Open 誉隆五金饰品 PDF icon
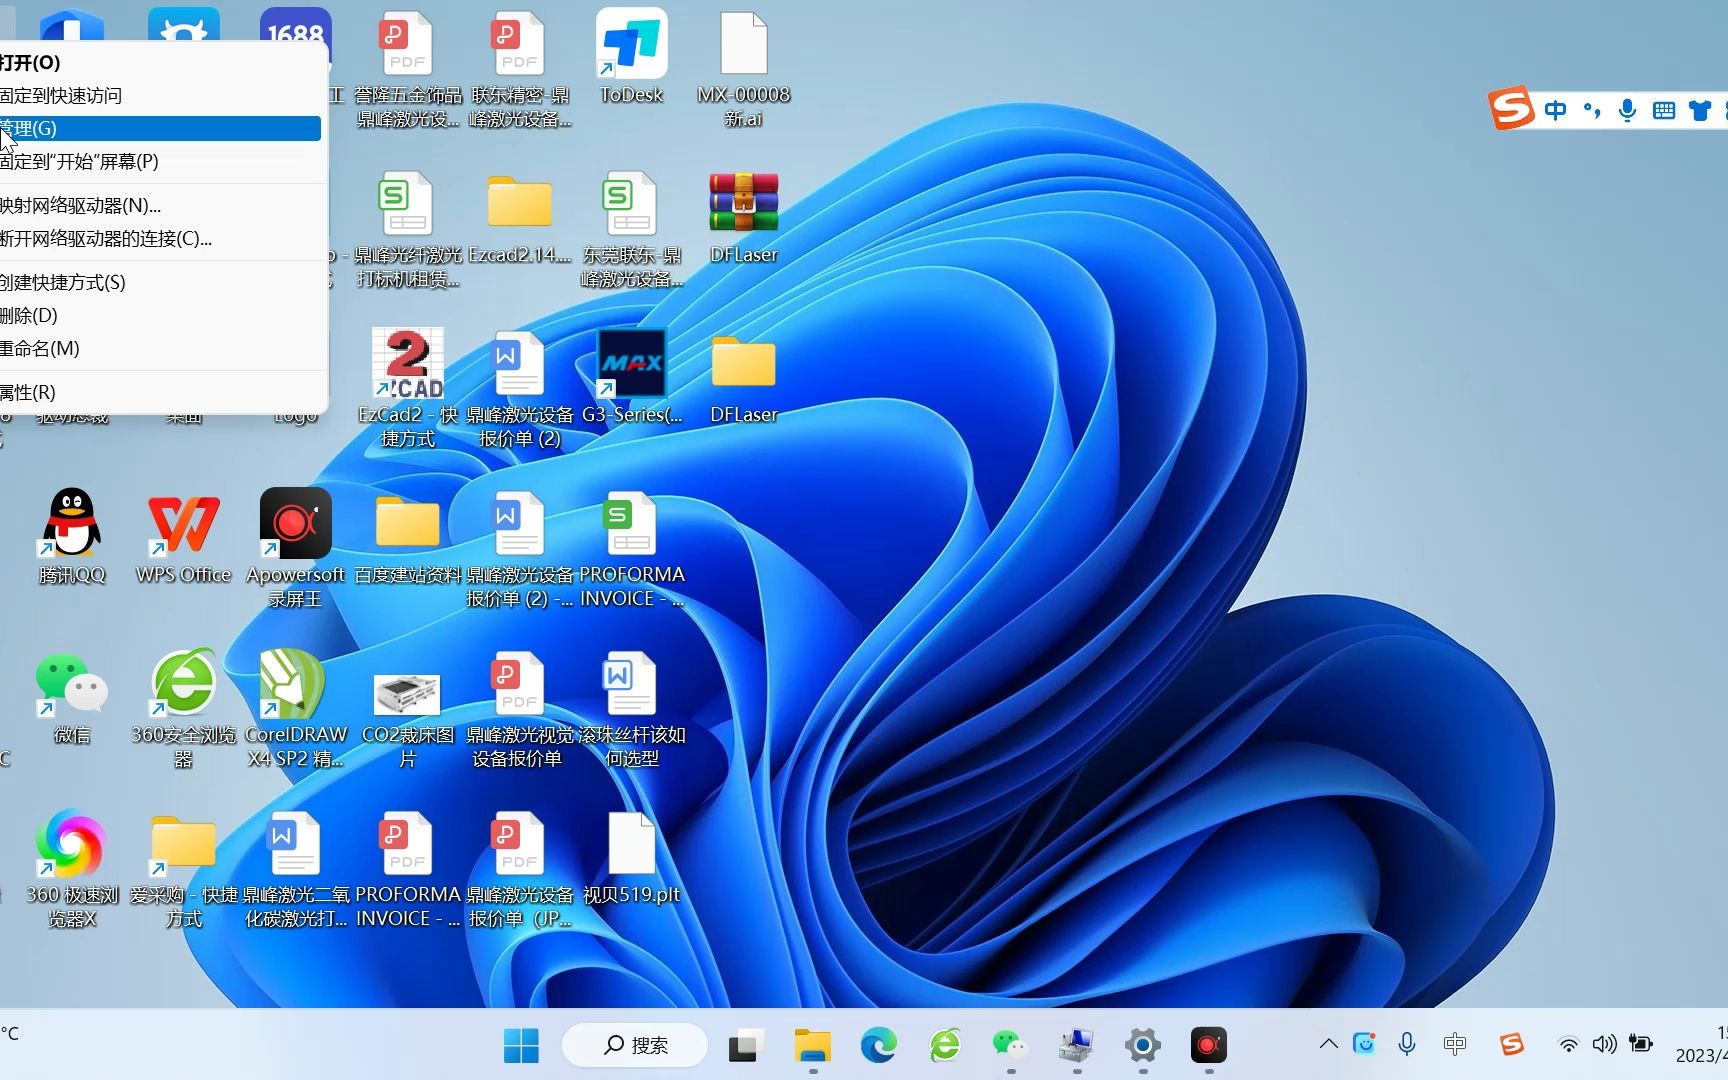 click(405, 44)
